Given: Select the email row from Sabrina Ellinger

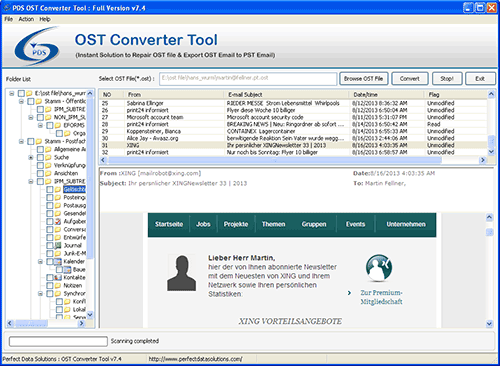Looking at the screenshot, I should coord(293,103).
